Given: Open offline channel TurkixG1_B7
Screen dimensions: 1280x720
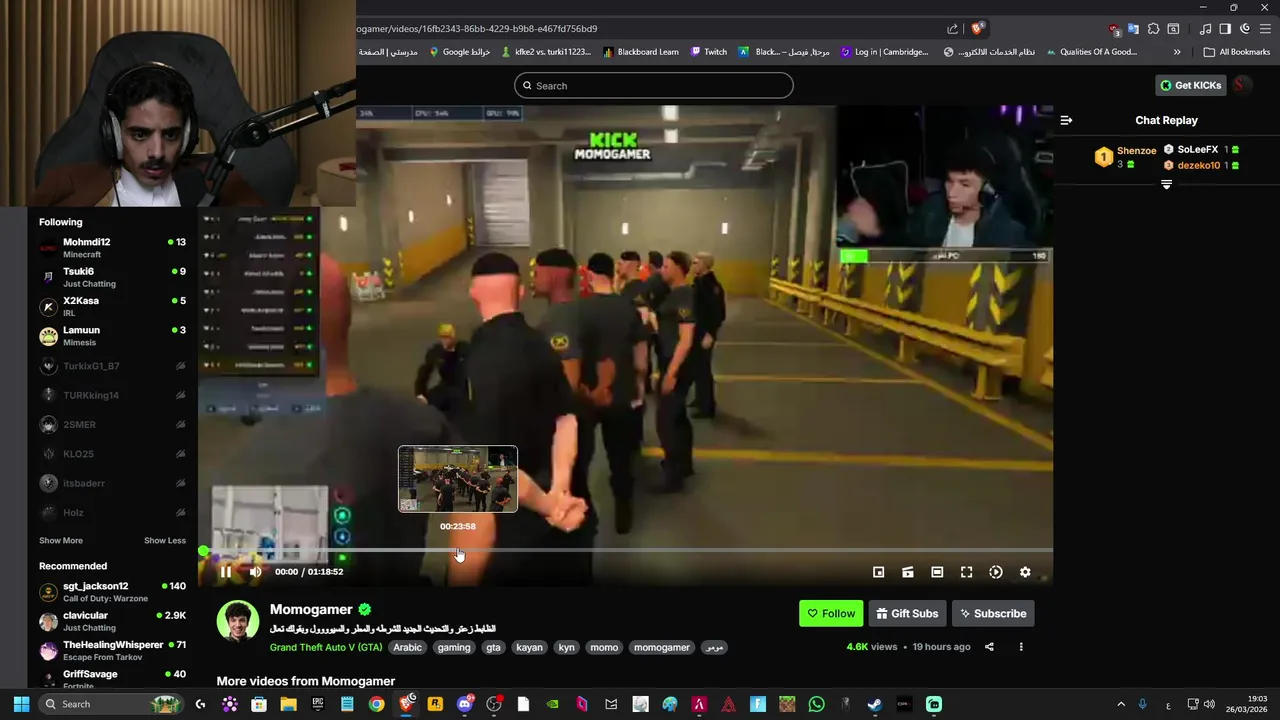Looking at the screenshot, I should click(x=112, y=366).
